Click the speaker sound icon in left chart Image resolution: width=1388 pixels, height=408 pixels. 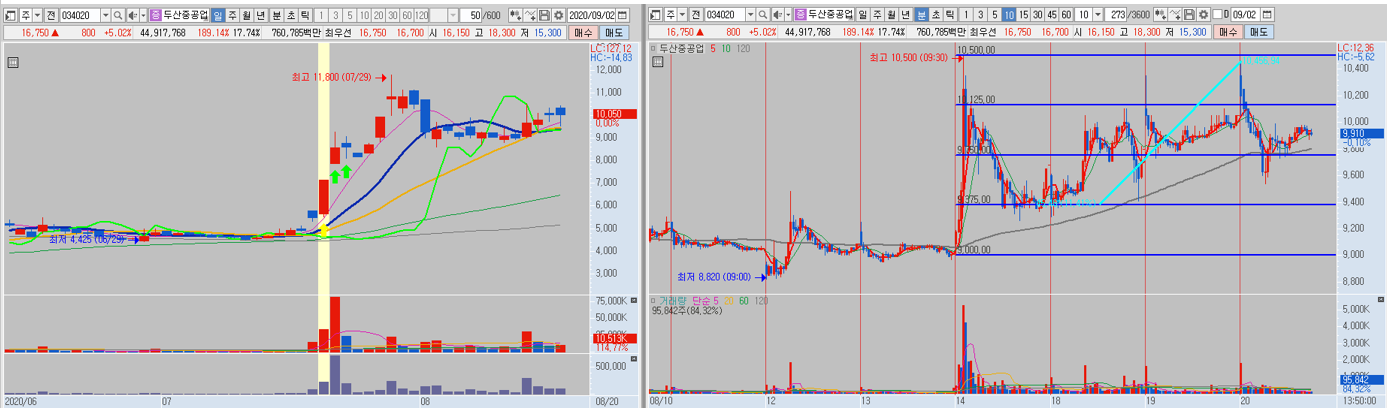pyautogui.click(x=131, y=15)
